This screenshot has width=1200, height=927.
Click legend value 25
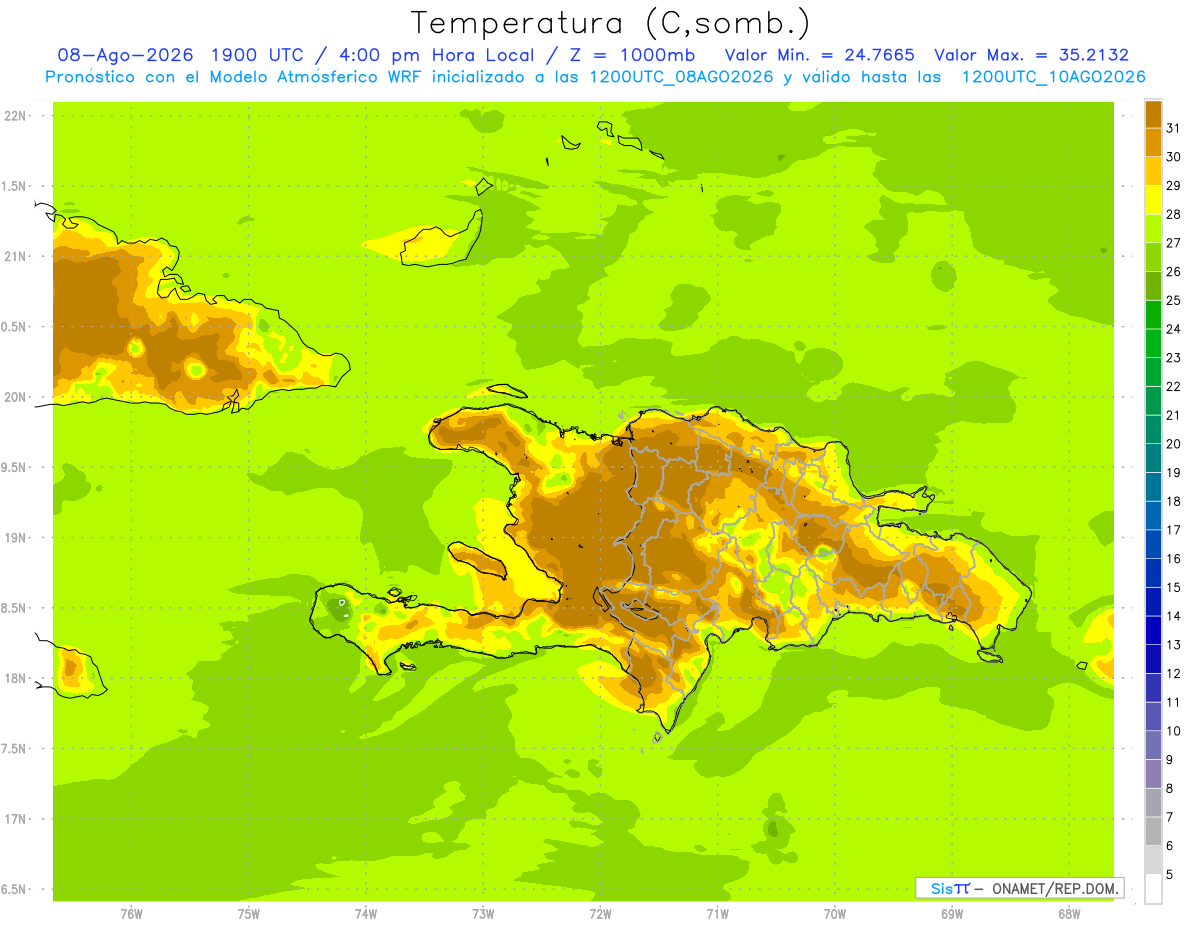tap(1173, 300)
